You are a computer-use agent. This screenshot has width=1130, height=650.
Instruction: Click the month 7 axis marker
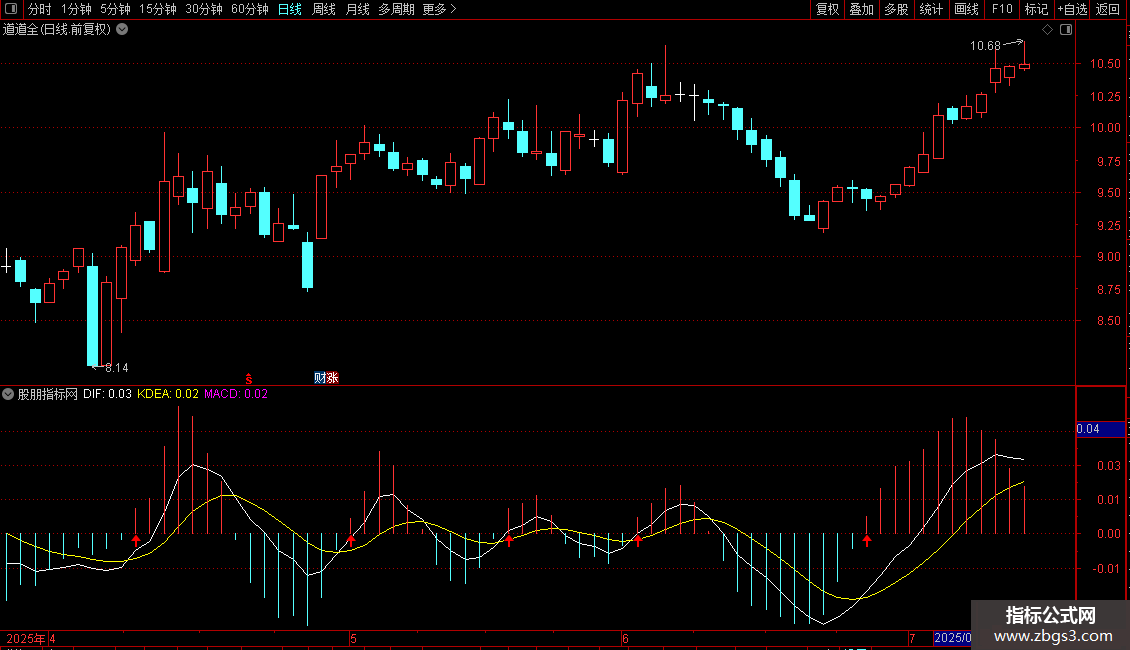pyautogui.click(x=912, y=638)
